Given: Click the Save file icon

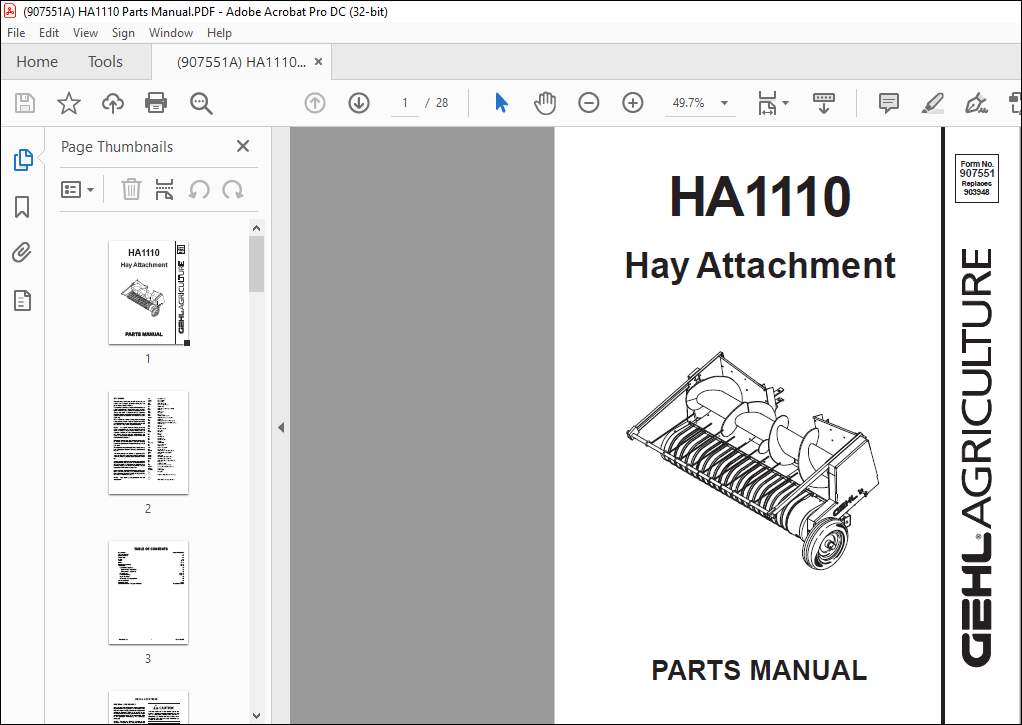Looking at the screenshot, I should pos(25,103).
